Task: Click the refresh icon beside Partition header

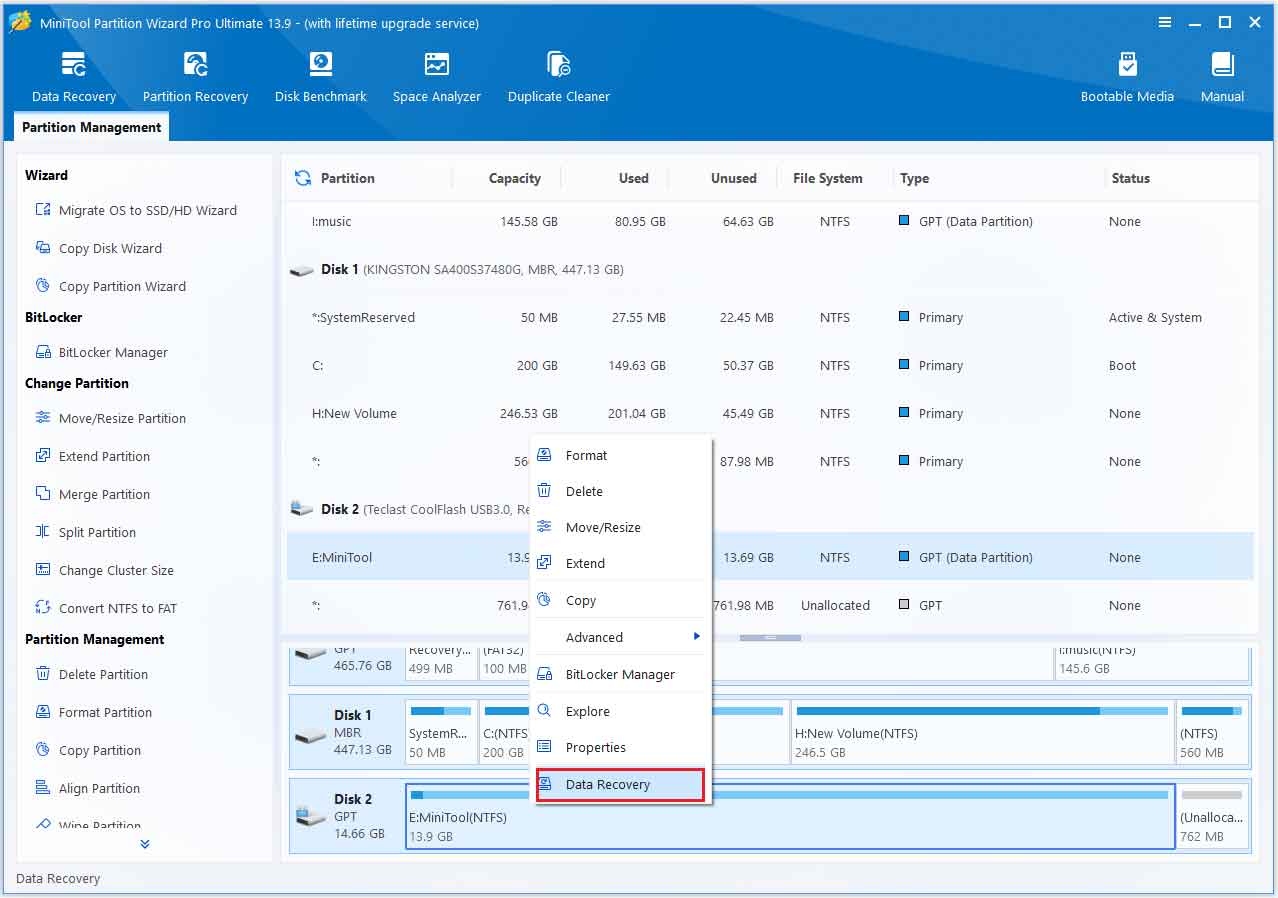Action: pos(302,178)
